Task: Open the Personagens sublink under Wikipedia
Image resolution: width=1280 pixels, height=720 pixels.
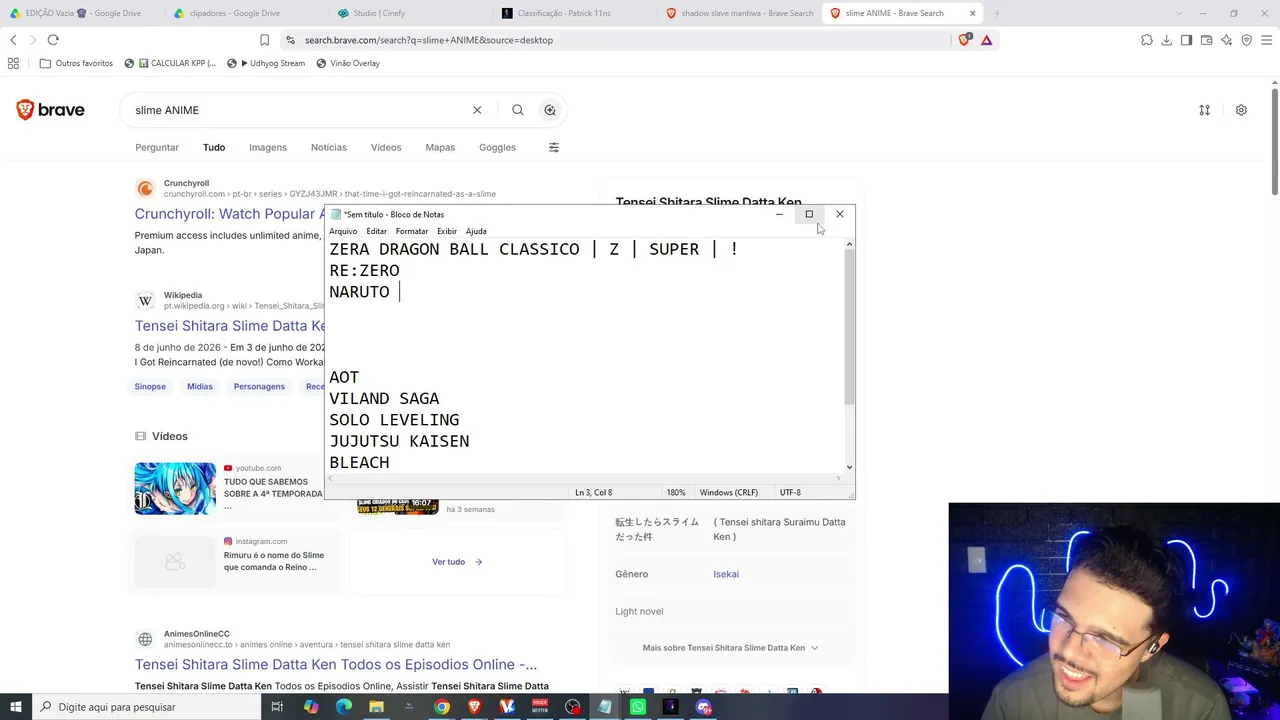Action: coord(259,386)
